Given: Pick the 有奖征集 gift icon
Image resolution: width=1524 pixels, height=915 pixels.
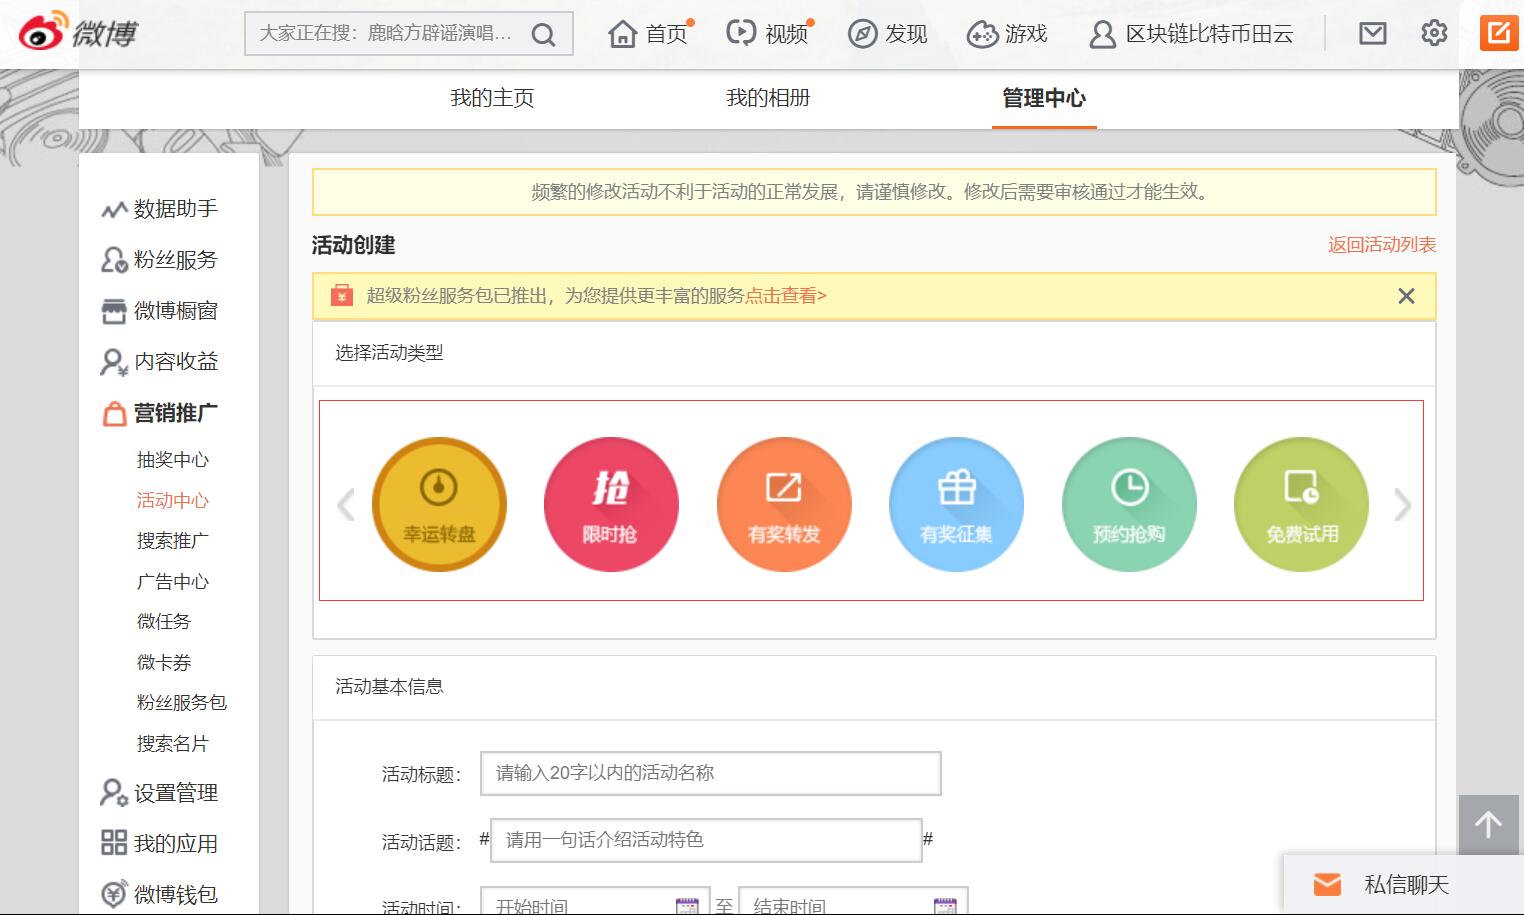Looking at the screenshot, I should pos(956,504).
